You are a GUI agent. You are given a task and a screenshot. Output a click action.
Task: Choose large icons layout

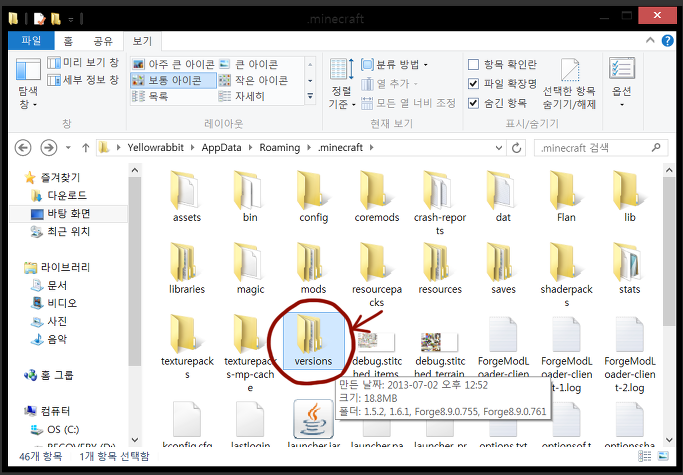point(248,64)
